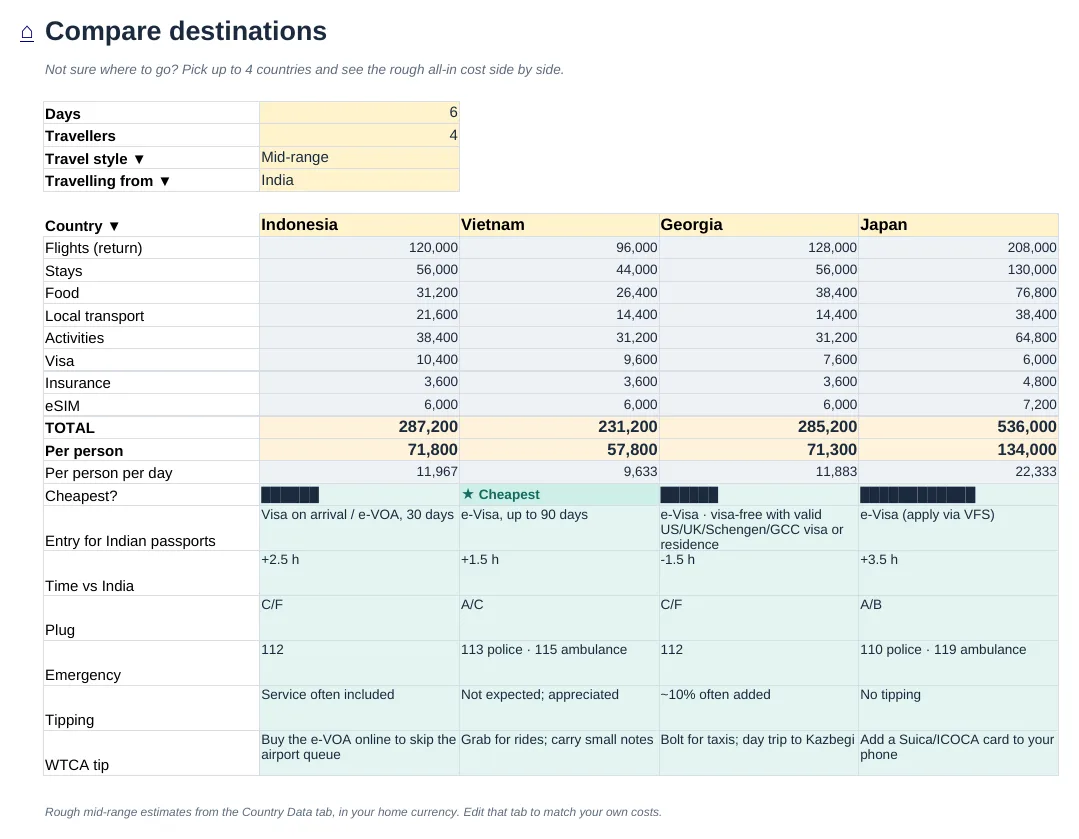Select Vietnam Grab for rides tip
1079x839 pixels.
pos(559,753)
